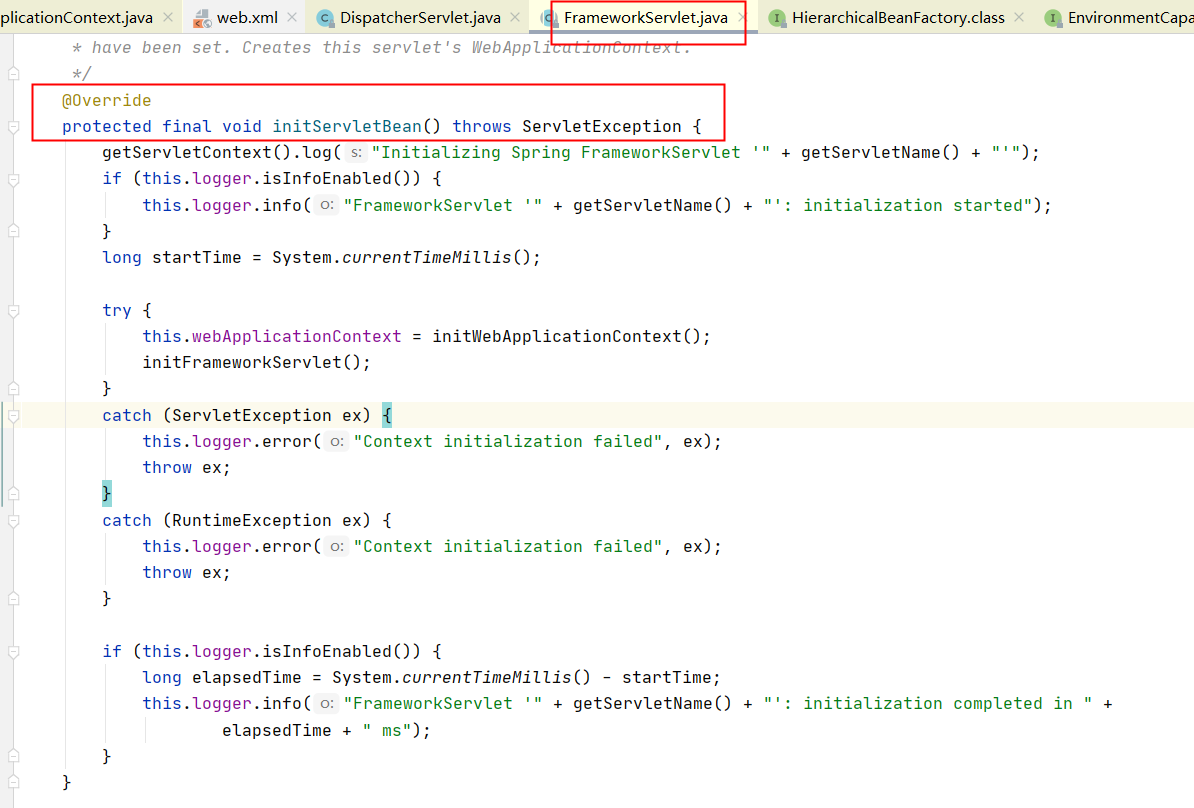Click fold end marker closing the last if block
The height and width of the screenshot is (808, 1194).
tap(14, 755)
